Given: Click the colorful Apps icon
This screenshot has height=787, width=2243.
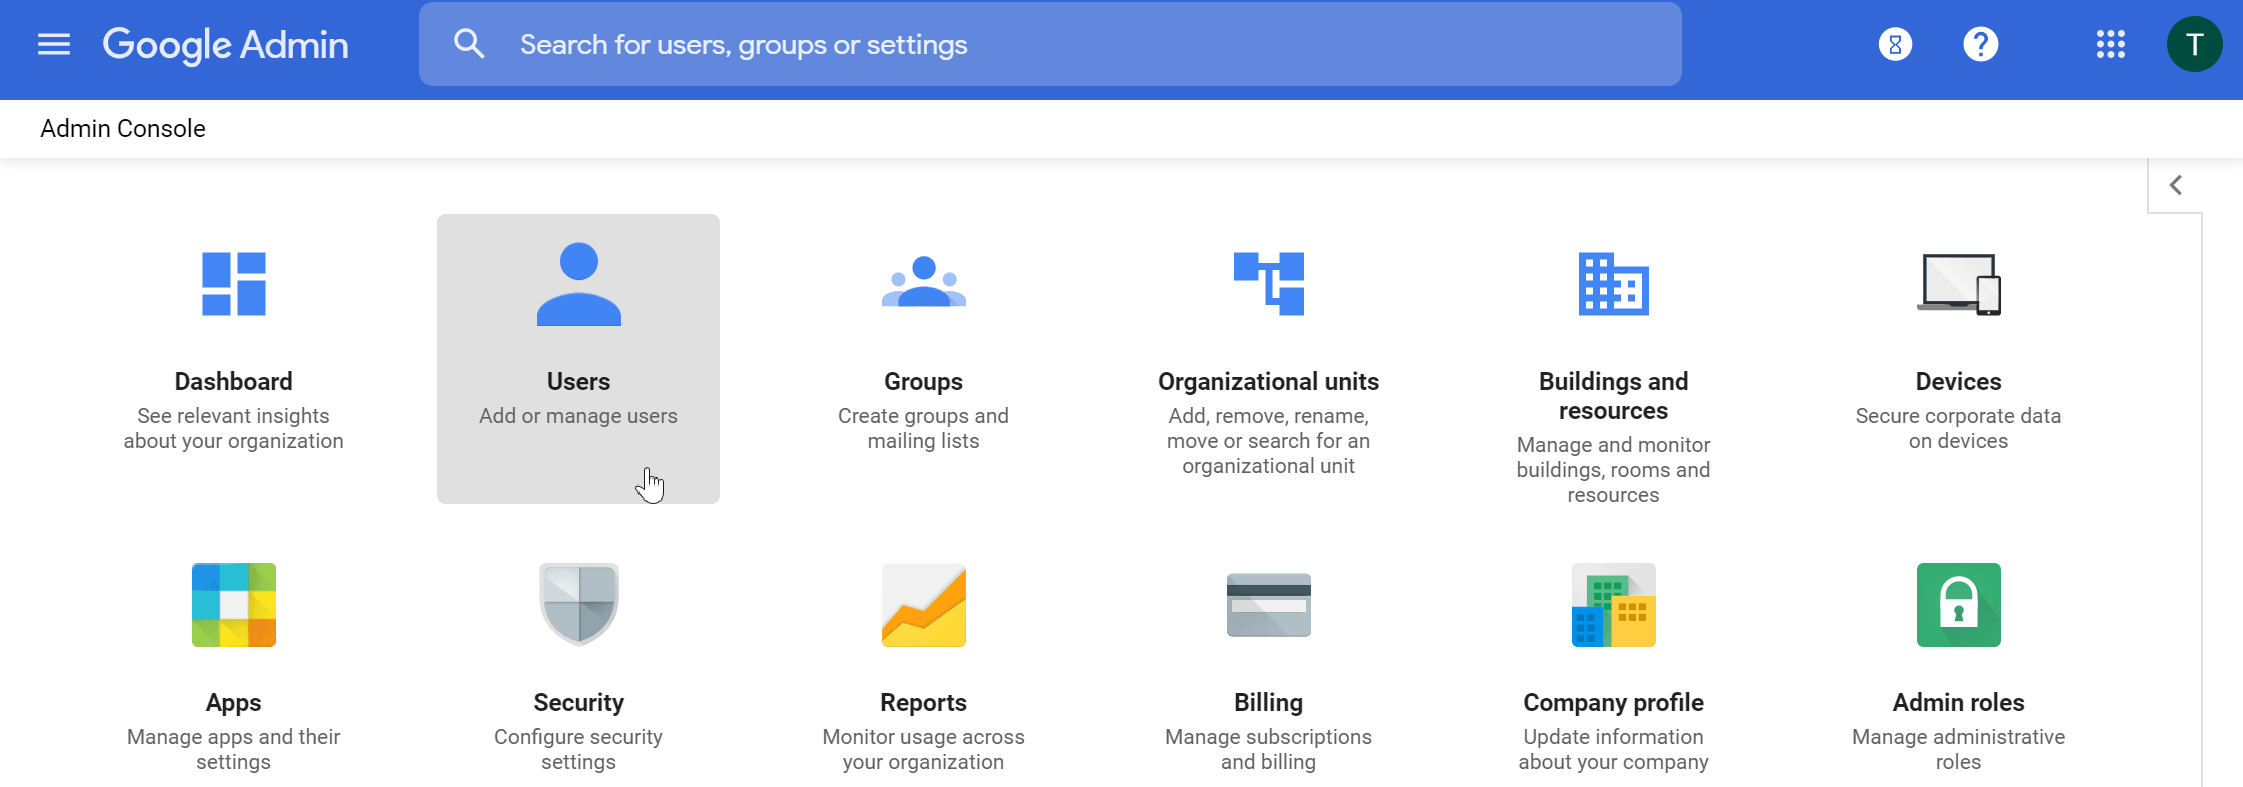Looking at the screenshot, I should [x=233, y=605].
